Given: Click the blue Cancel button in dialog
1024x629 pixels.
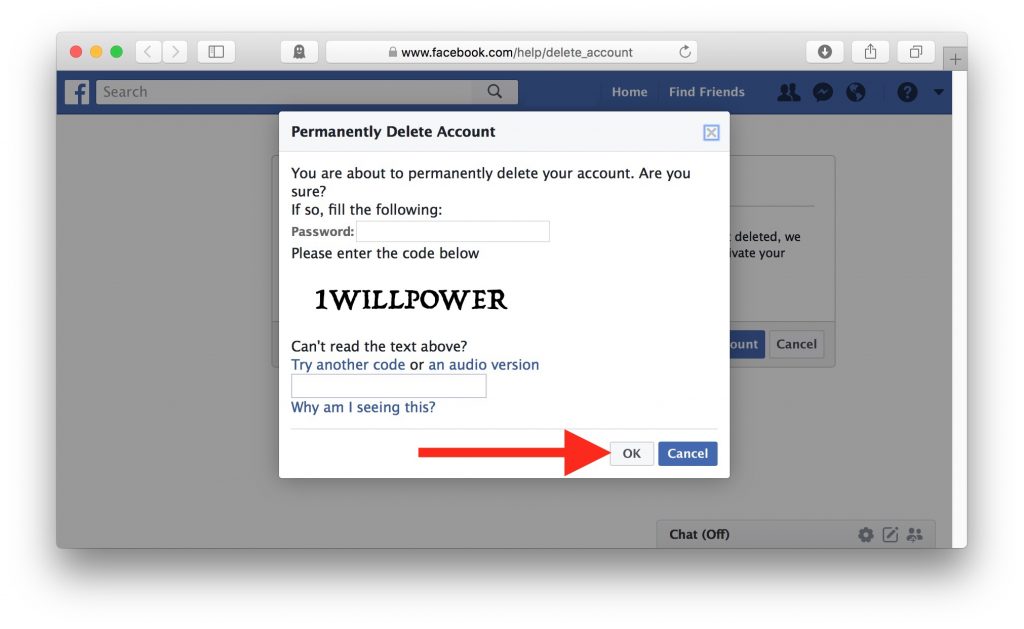Looking at the screenshot, I should click(688, 453).
